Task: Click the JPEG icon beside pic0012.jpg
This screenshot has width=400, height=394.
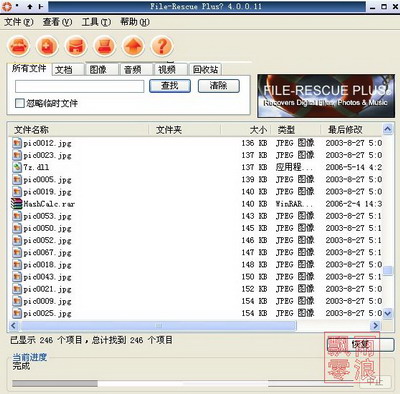Action: click(17, 143)
